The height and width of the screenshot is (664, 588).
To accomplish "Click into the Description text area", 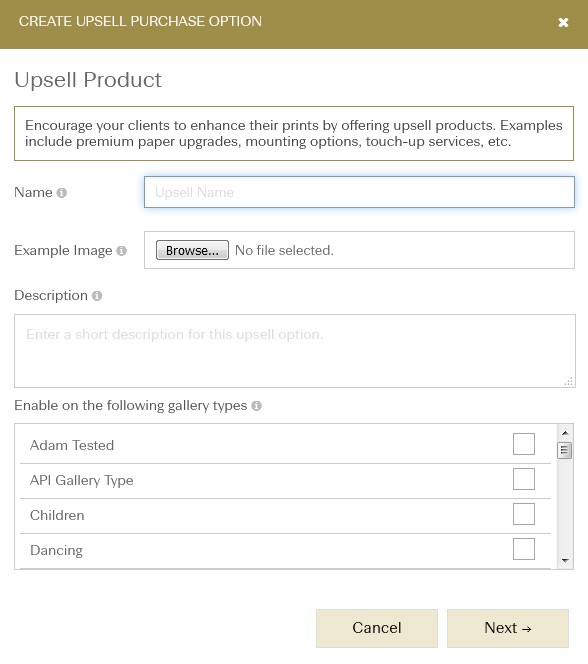I will point(295,351).
